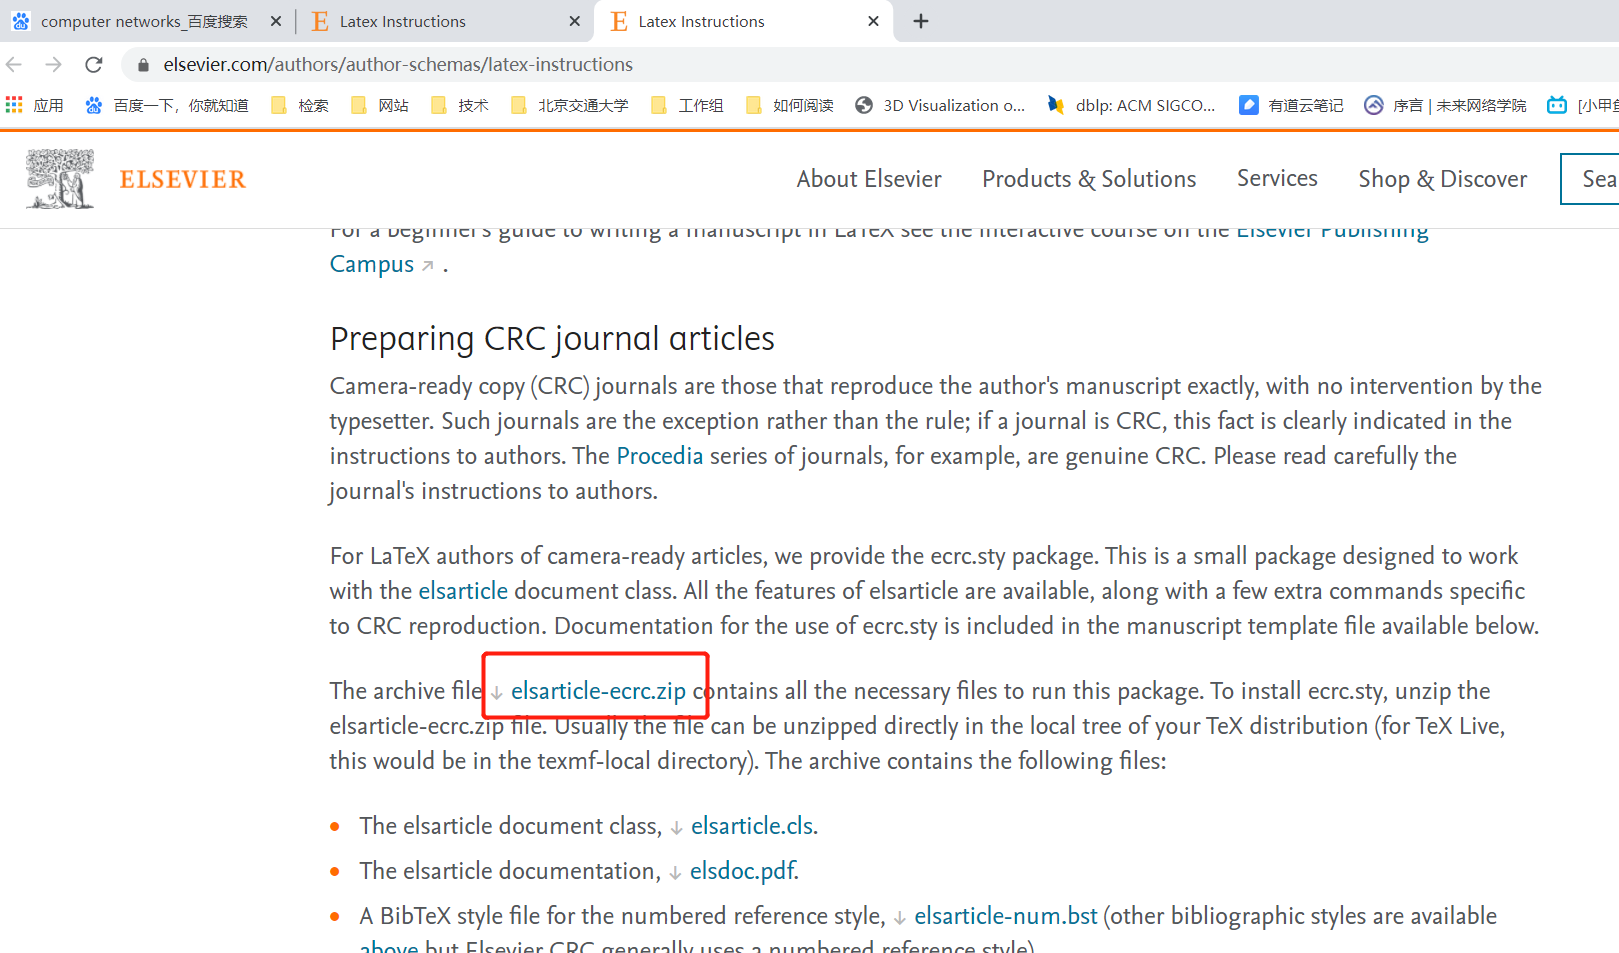Click the Search box in the header
The width and height of the screenshot is (1619, 953).
[1590, 179]
